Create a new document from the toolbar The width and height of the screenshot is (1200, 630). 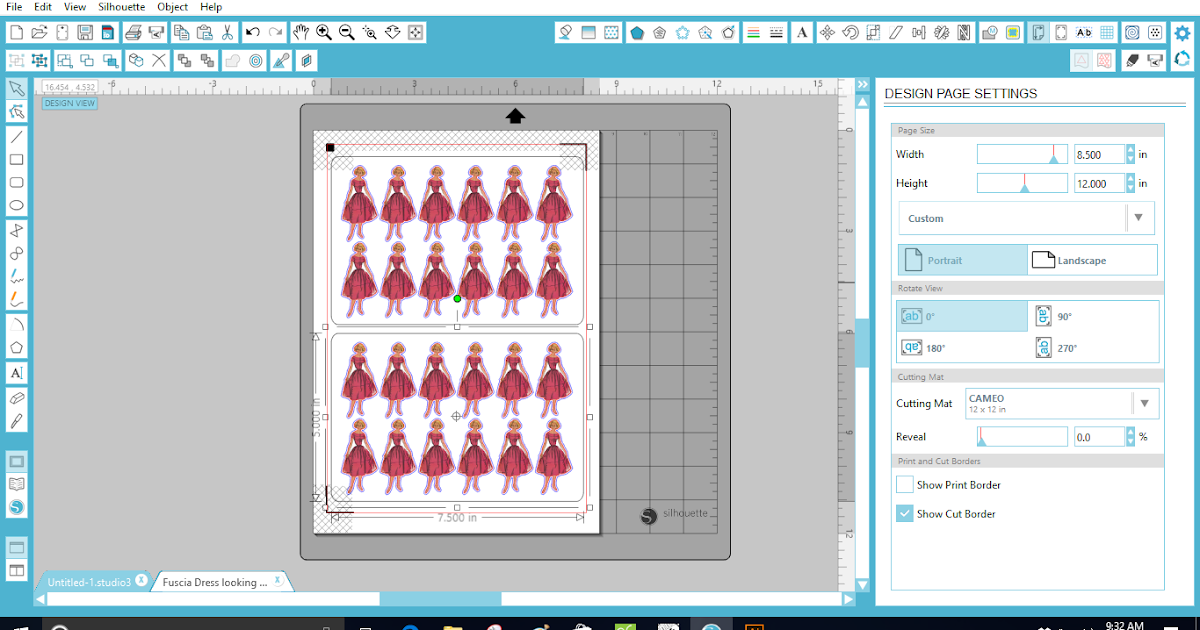coord(17,33)
